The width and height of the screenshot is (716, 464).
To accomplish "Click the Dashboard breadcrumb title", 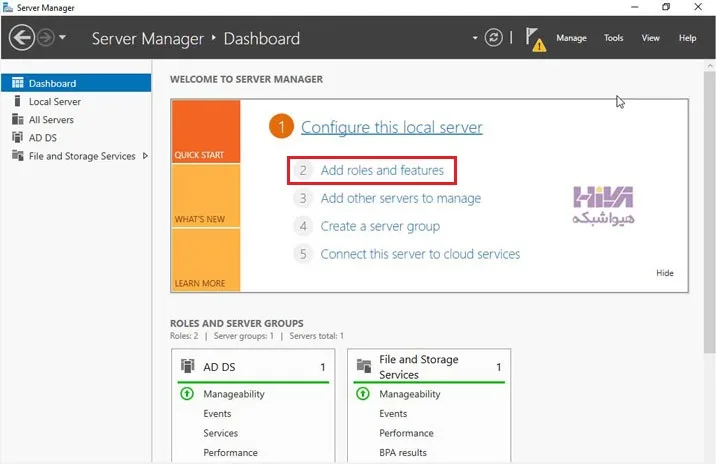I will [x=262, y=38].
